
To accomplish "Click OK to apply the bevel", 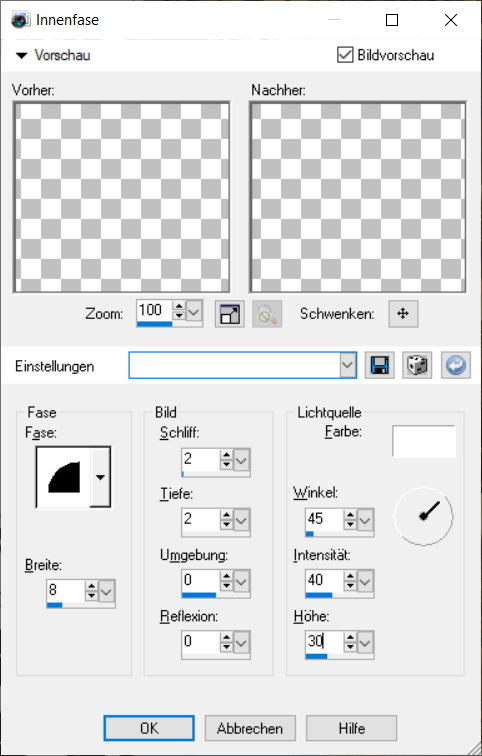I will pyautogui.click(x=149, y=728).
